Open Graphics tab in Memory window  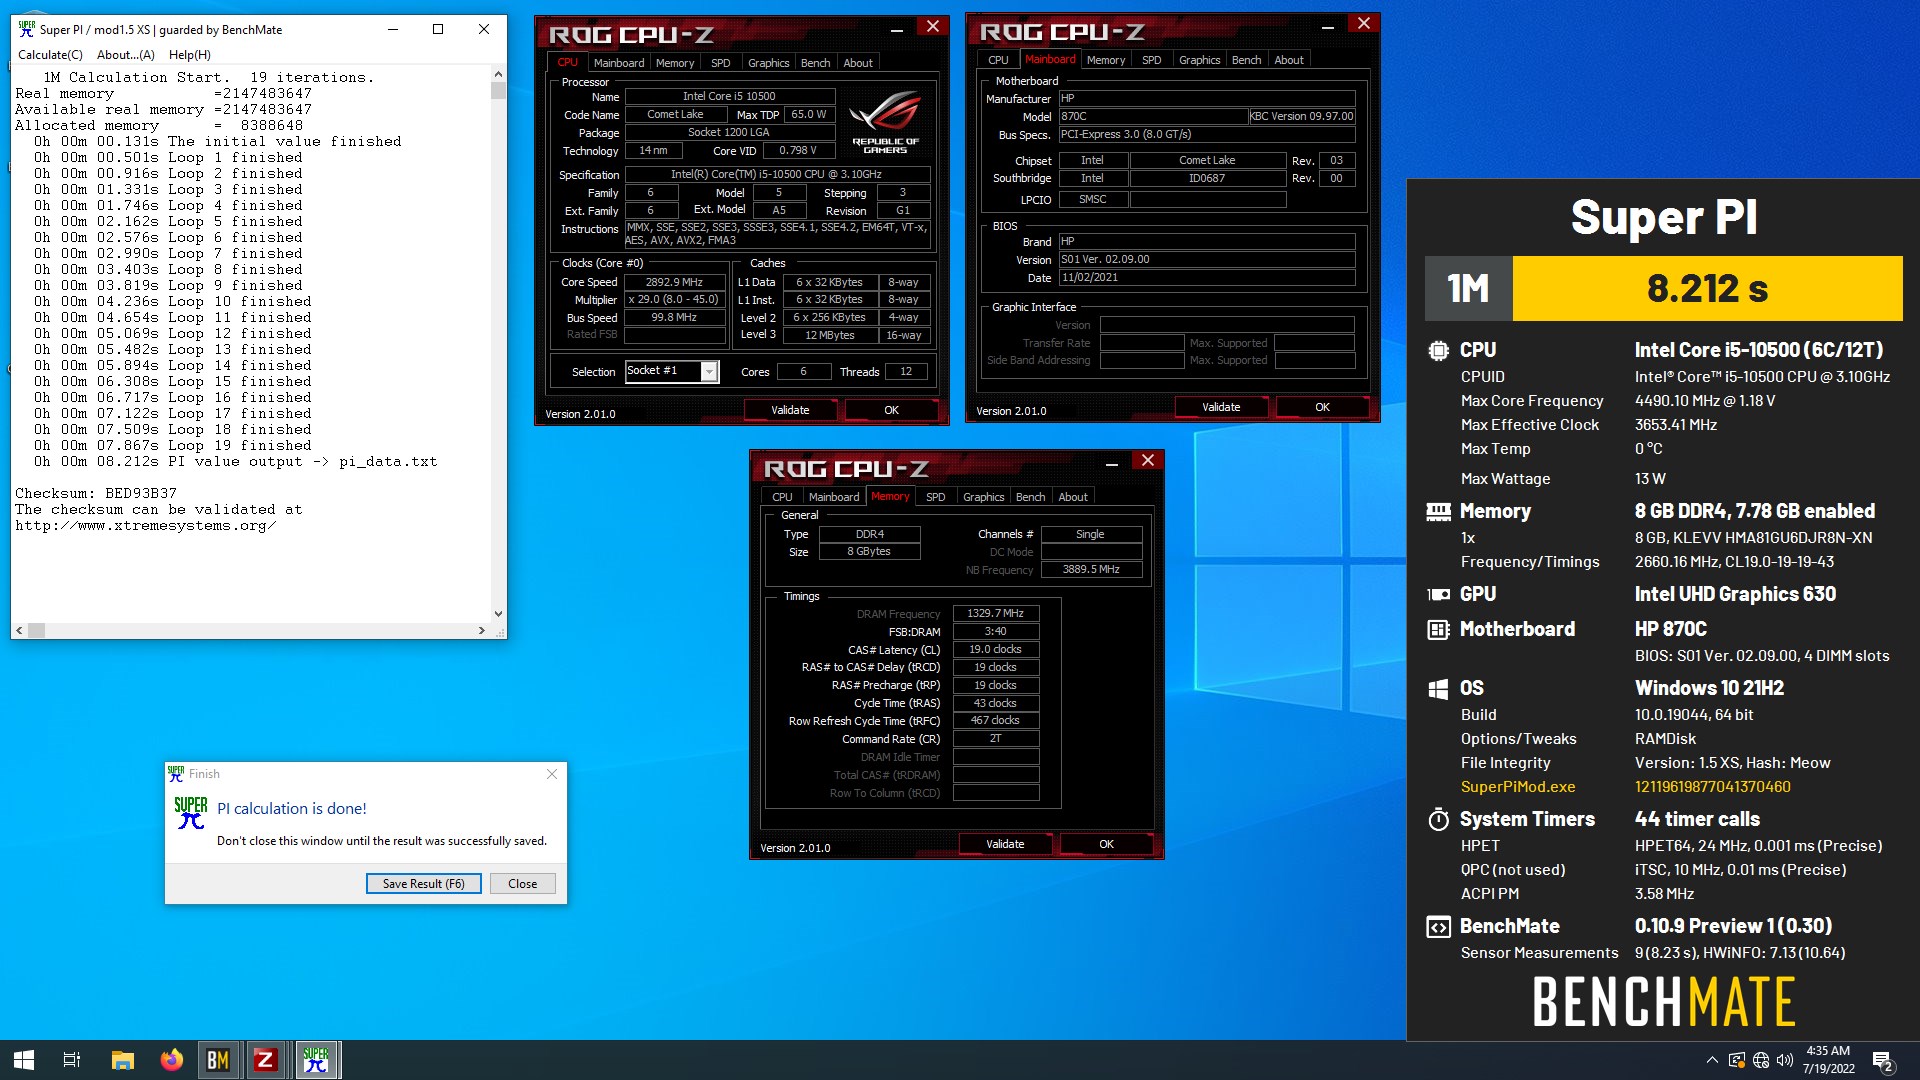coord(984,497)
